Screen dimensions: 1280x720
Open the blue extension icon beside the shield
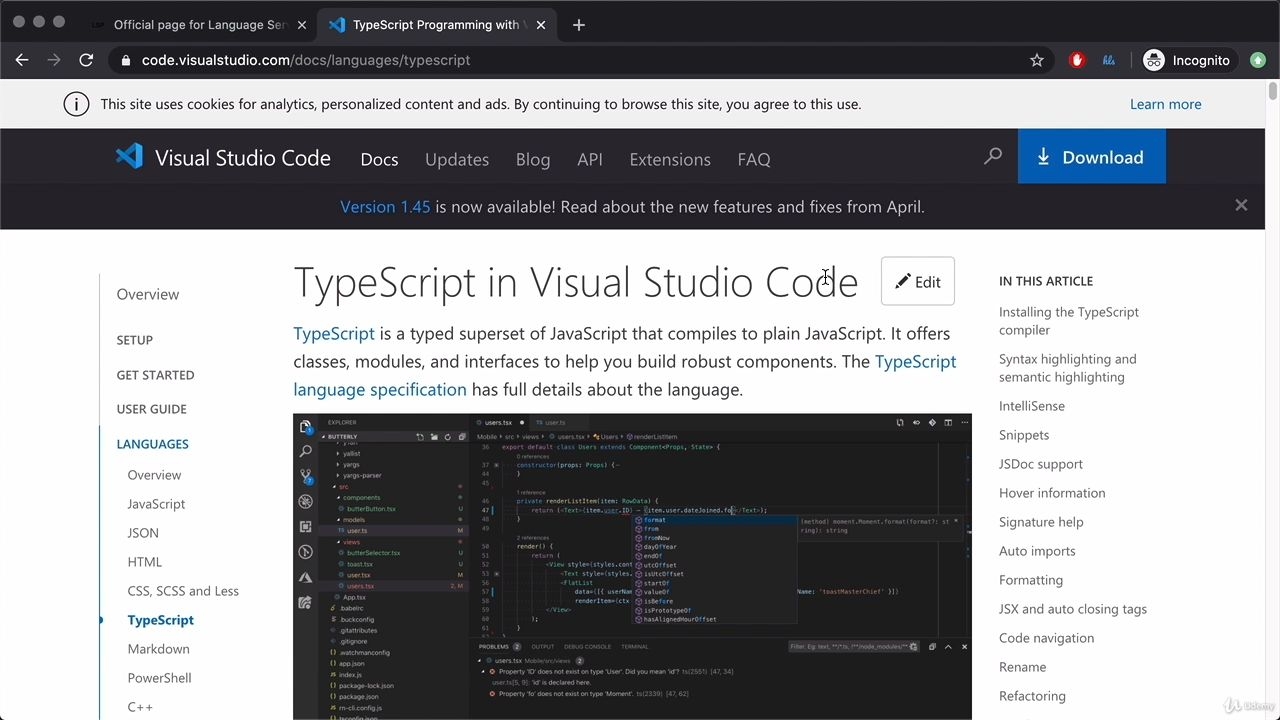click(1109, 60)
